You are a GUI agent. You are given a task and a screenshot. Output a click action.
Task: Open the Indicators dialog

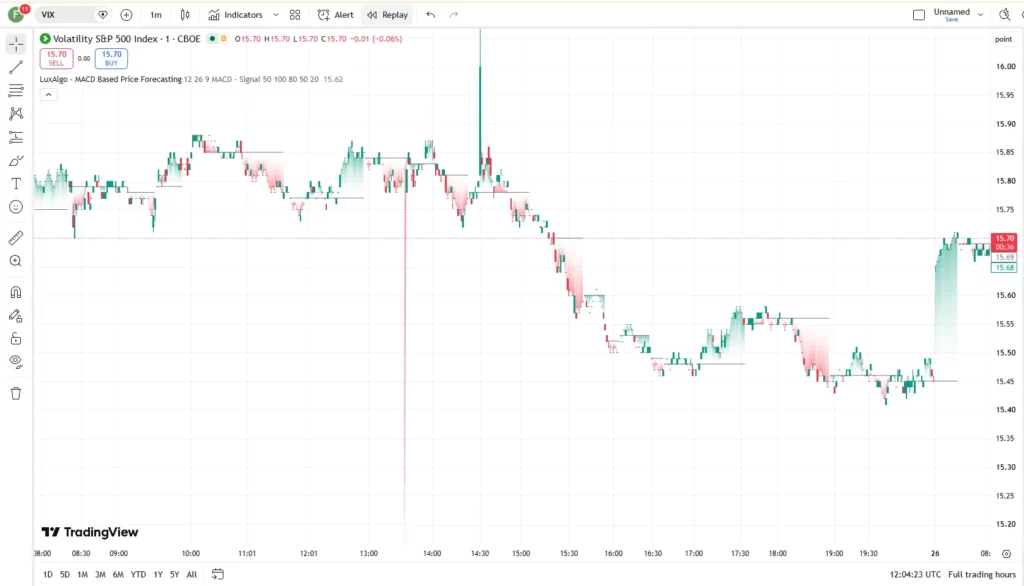click(236, 14)
